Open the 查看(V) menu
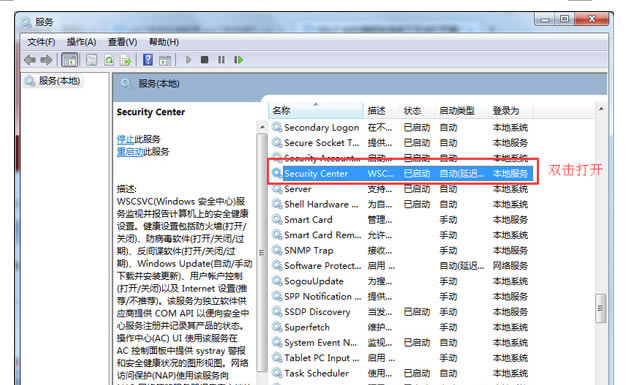 click(122, 42)
